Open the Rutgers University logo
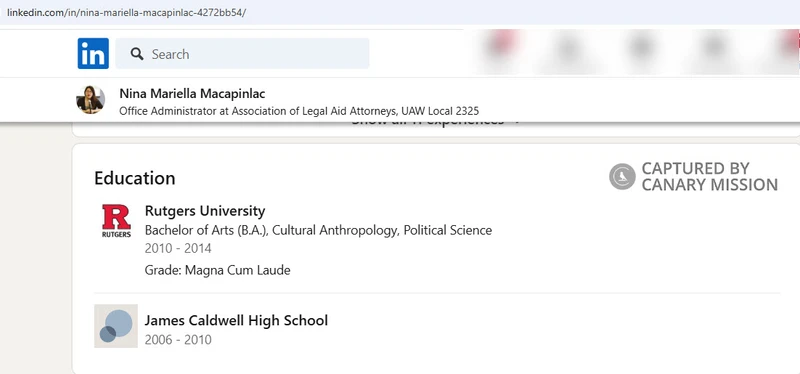800x374 pixels. [x=116, y=221]
